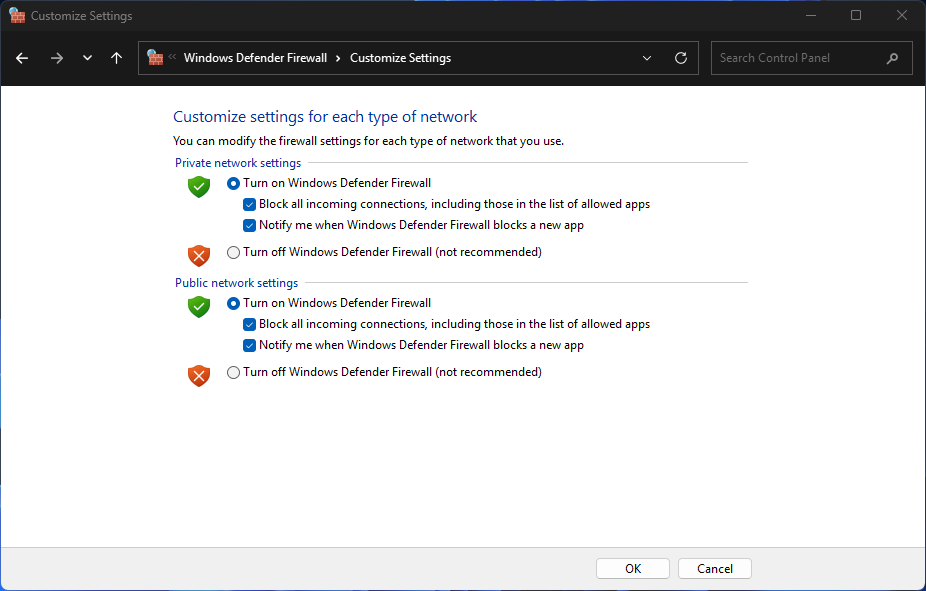Click the back navigation arrow
This screenshot has height=591, width=926.
tap(22, 58)
